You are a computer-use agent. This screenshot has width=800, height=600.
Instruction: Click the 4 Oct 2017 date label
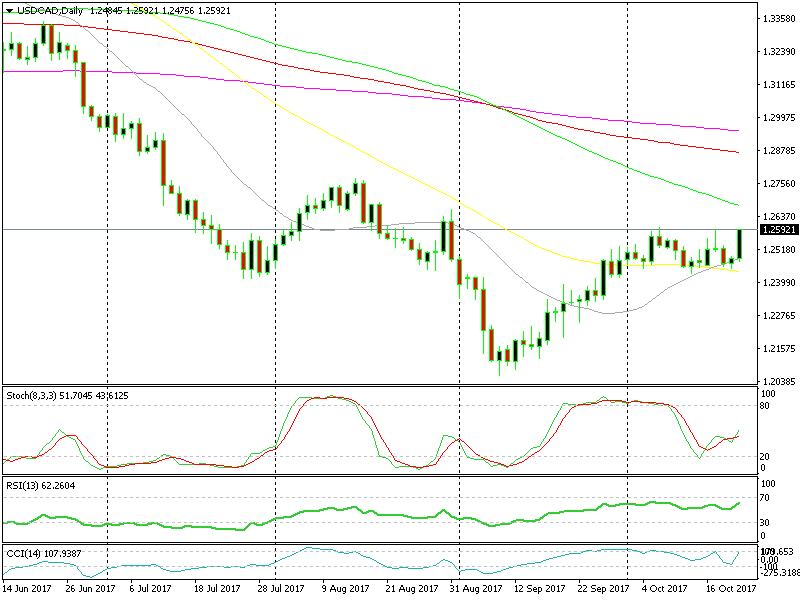[665, 588]
